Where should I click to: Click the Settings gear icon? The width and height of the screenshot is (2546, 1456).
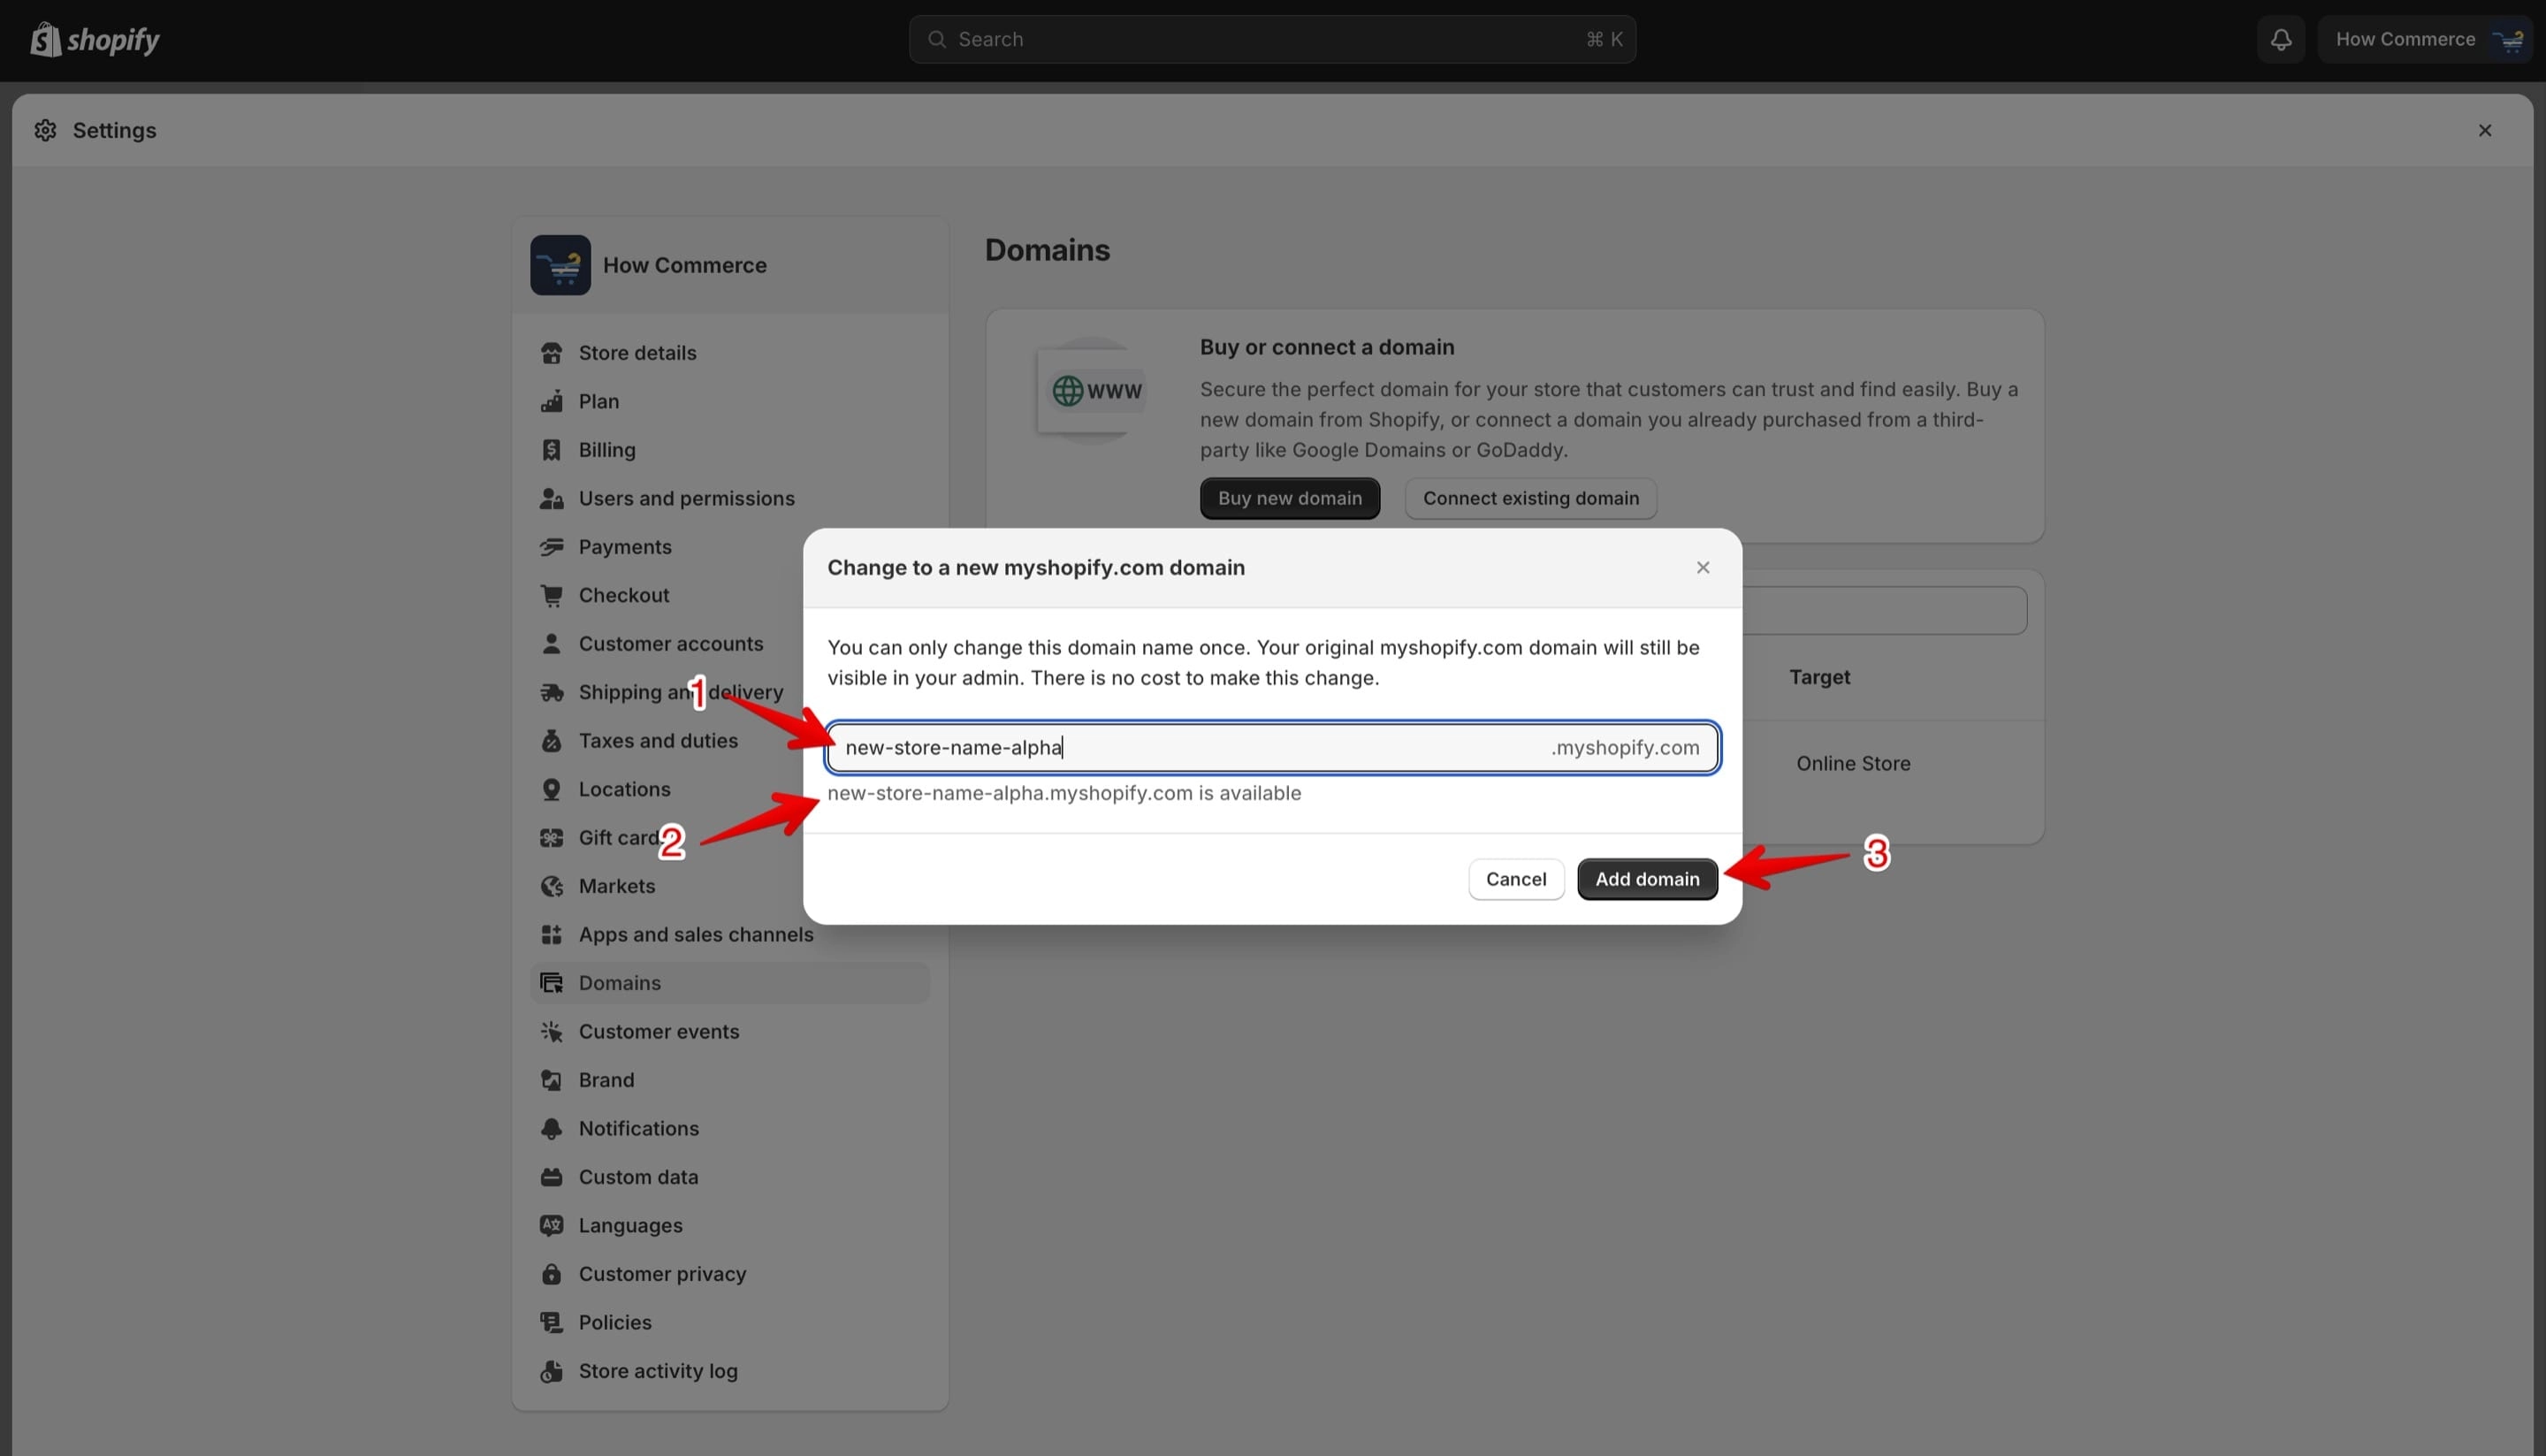(45, 130)
